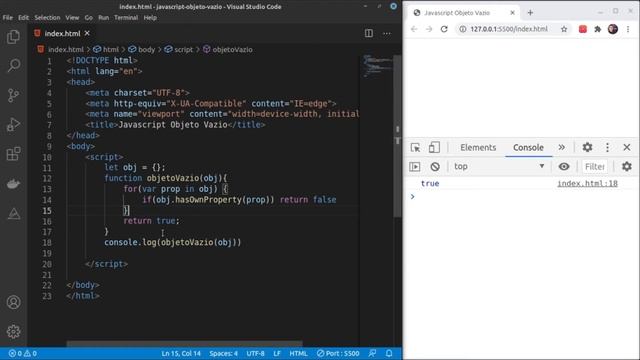Open the browser profile avatar
Image resolution: width=640 pixels, height=360 pixels.
tap(613, 29)
